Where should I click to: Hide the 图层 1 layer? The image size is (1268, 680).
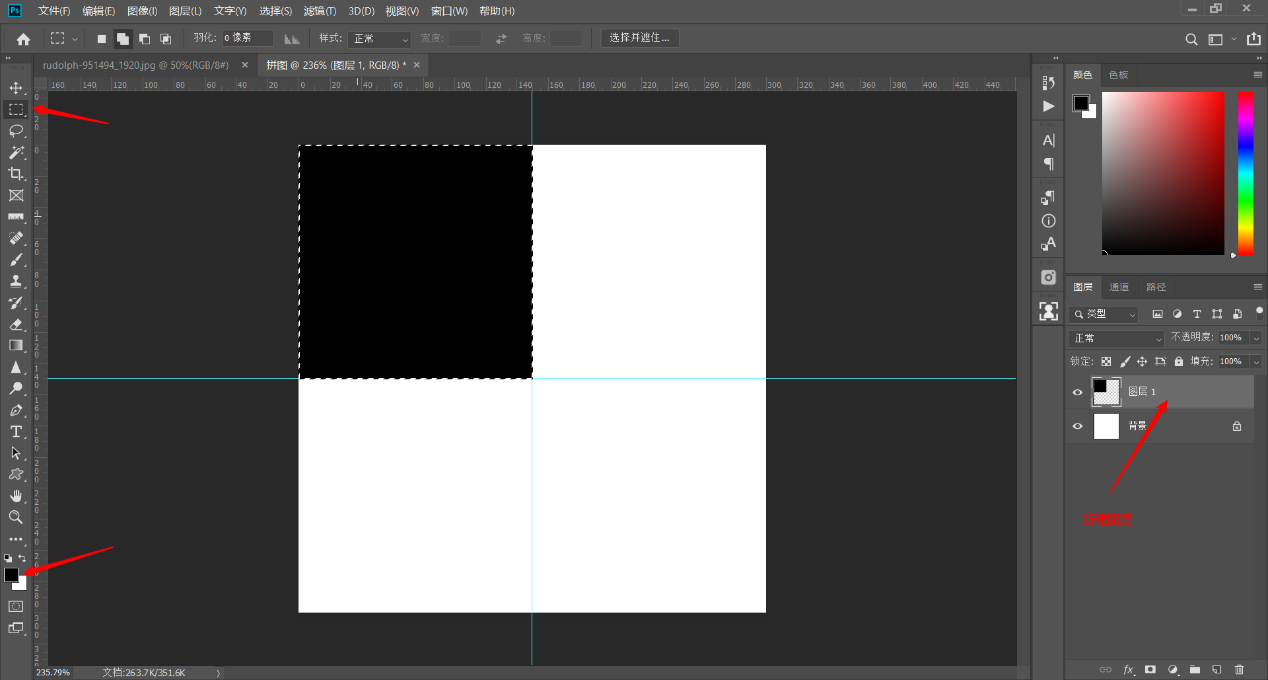(x=1077, y=392)
